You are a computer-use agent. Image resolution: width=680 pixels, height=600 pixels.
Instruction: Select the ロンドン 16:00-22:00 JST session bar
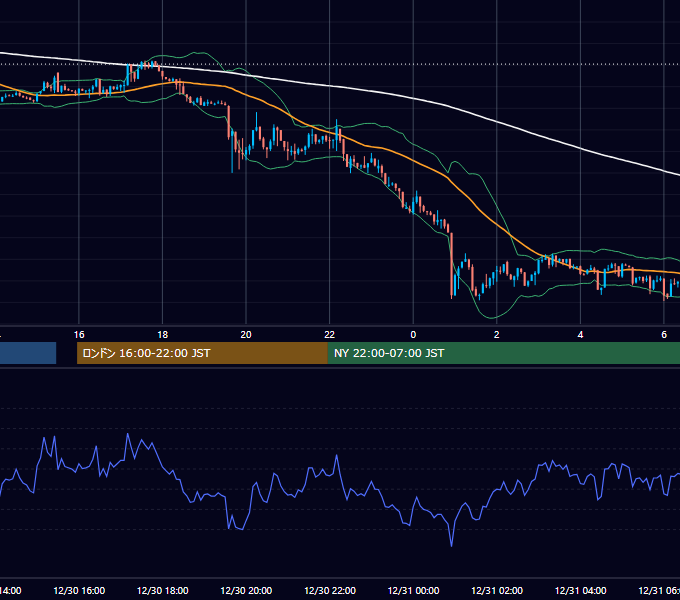pyautogui.click(x=202, y=353)
